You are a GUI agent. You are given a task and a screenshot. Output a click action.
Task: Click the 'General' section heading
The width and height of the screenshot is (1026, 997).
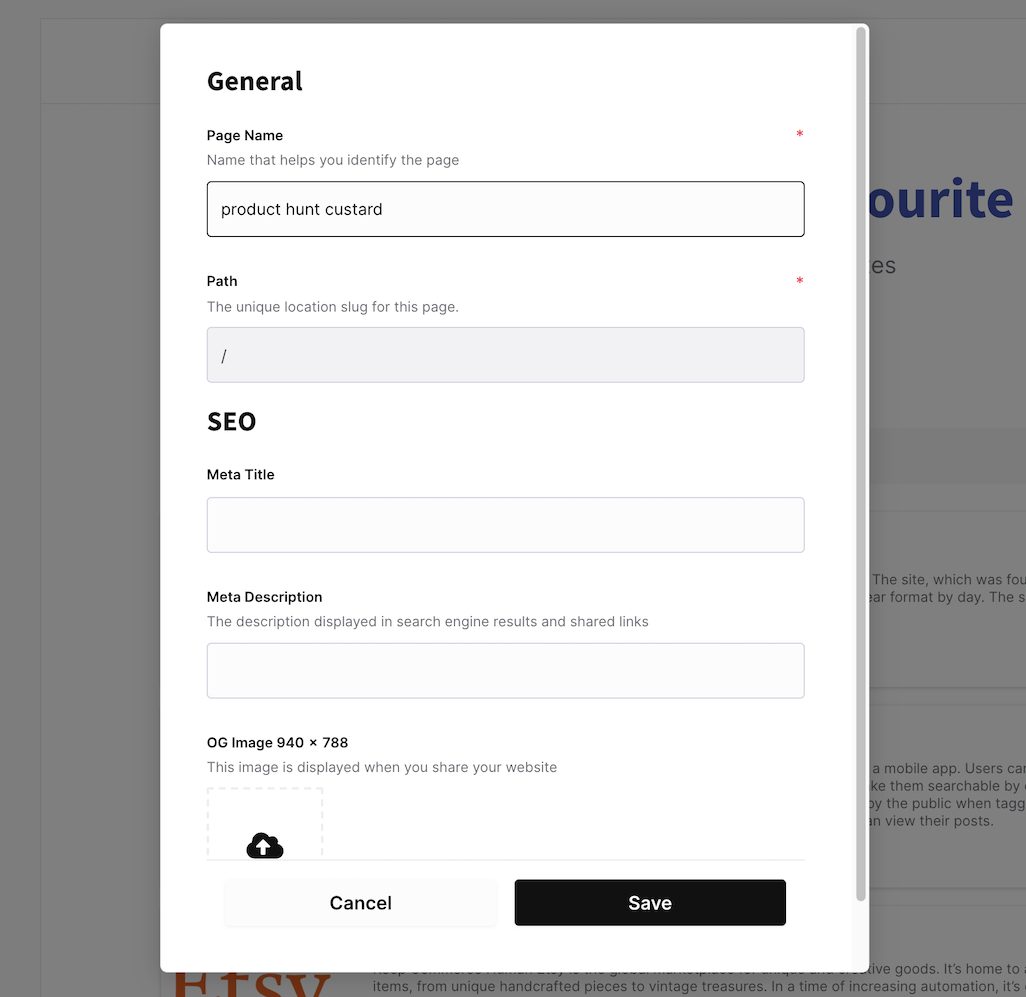coord(255,82)
